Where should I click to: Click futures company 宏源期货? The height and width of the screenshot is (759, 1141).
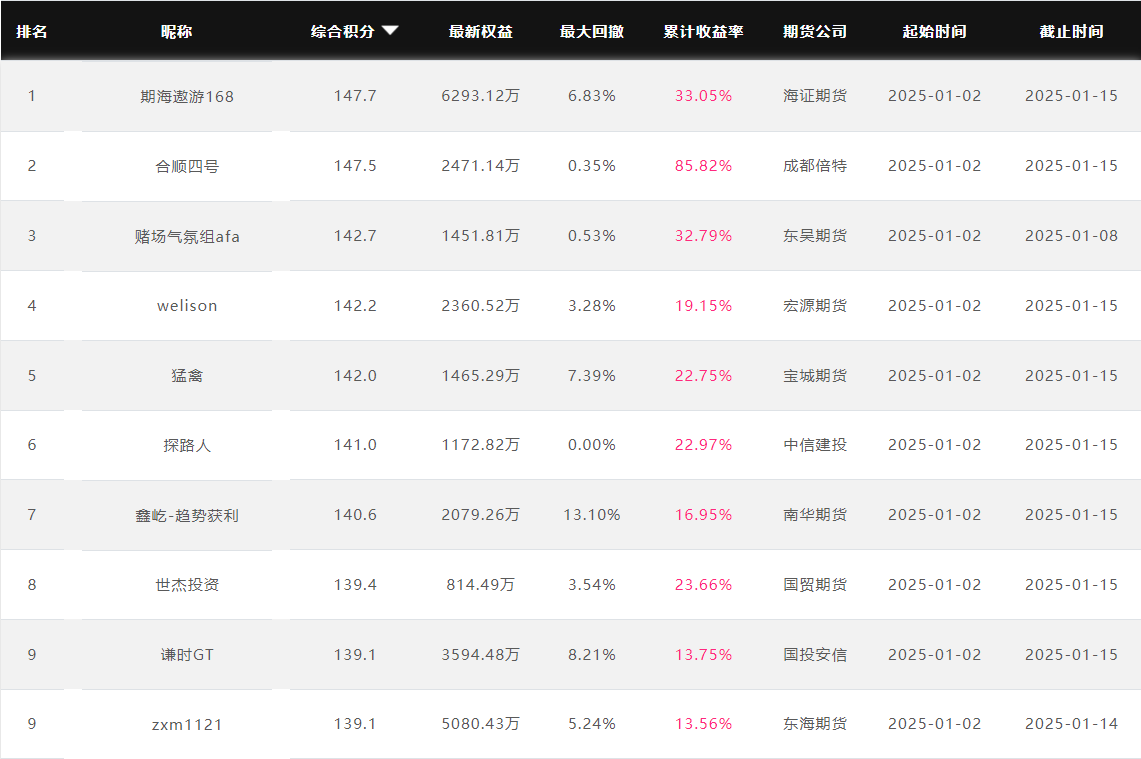[815, 306]
